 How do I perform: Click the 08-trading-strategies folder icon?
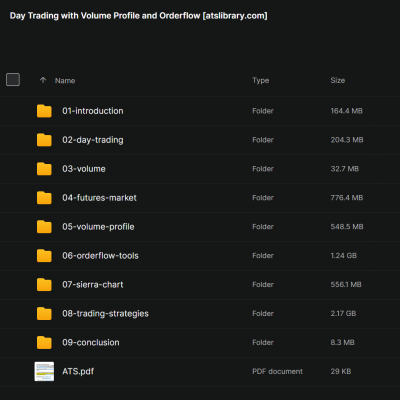coord(44,314)
